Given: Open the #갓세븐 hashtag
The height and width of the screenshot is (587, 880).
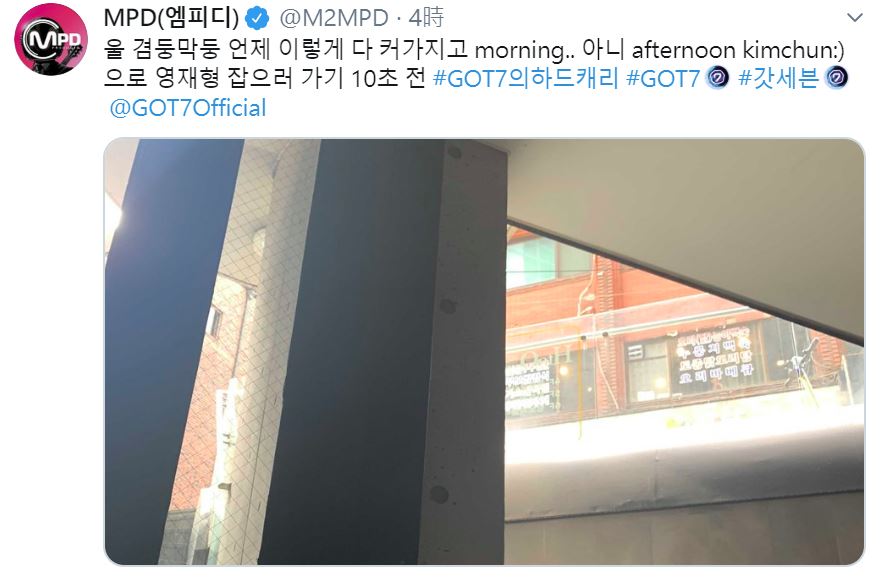Looking at the screenshot, I should 778,78.
